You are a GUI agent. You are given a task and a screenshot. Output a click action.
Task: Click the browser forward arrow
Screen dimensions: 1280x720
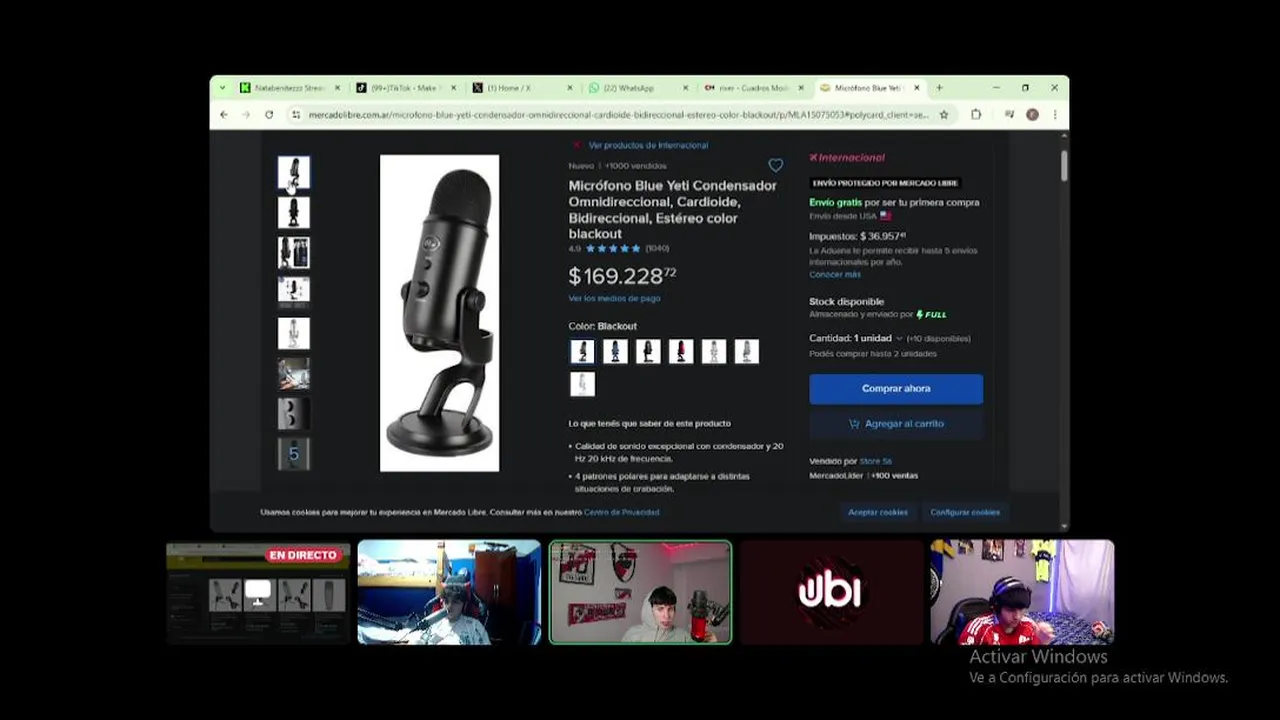pyautogui.click(x=246, y=115)
